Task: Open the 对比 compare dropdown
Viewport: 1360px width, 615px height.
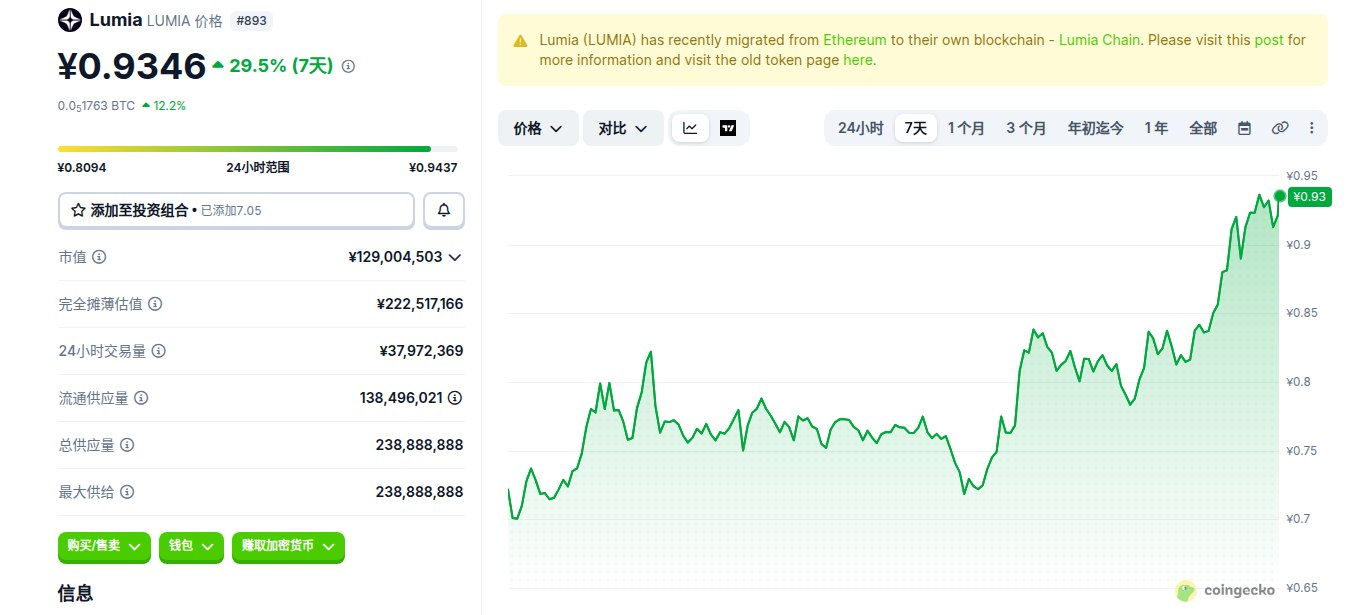Action: pos(623,128)
